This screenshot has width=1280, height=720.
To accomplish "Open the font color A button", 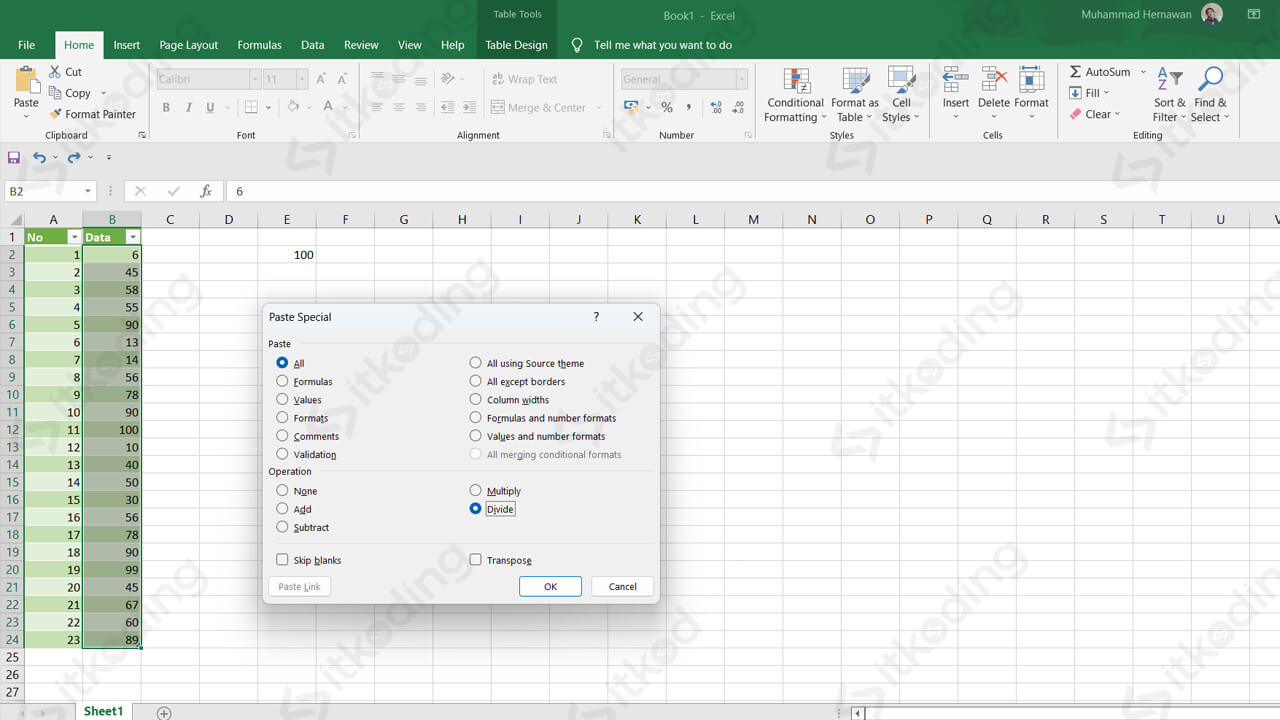I will [x=328, y=108].
